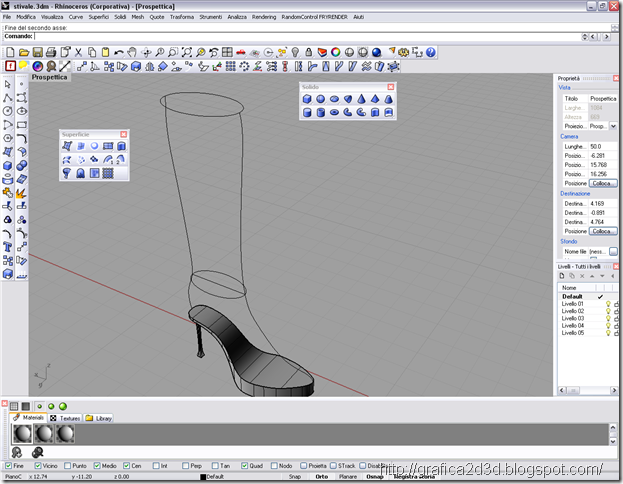The width and height of the screenshot is (623, 484).
Task: Select the Sphere tool in Solido palette
Action: coord(320,99)
